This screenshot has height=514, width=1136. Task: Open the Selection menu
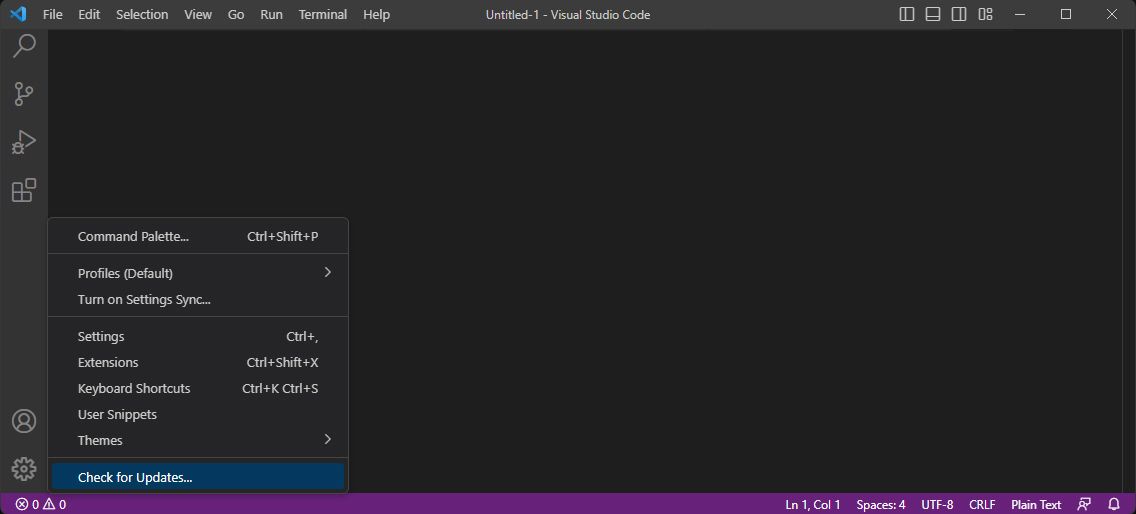(142, 14)
